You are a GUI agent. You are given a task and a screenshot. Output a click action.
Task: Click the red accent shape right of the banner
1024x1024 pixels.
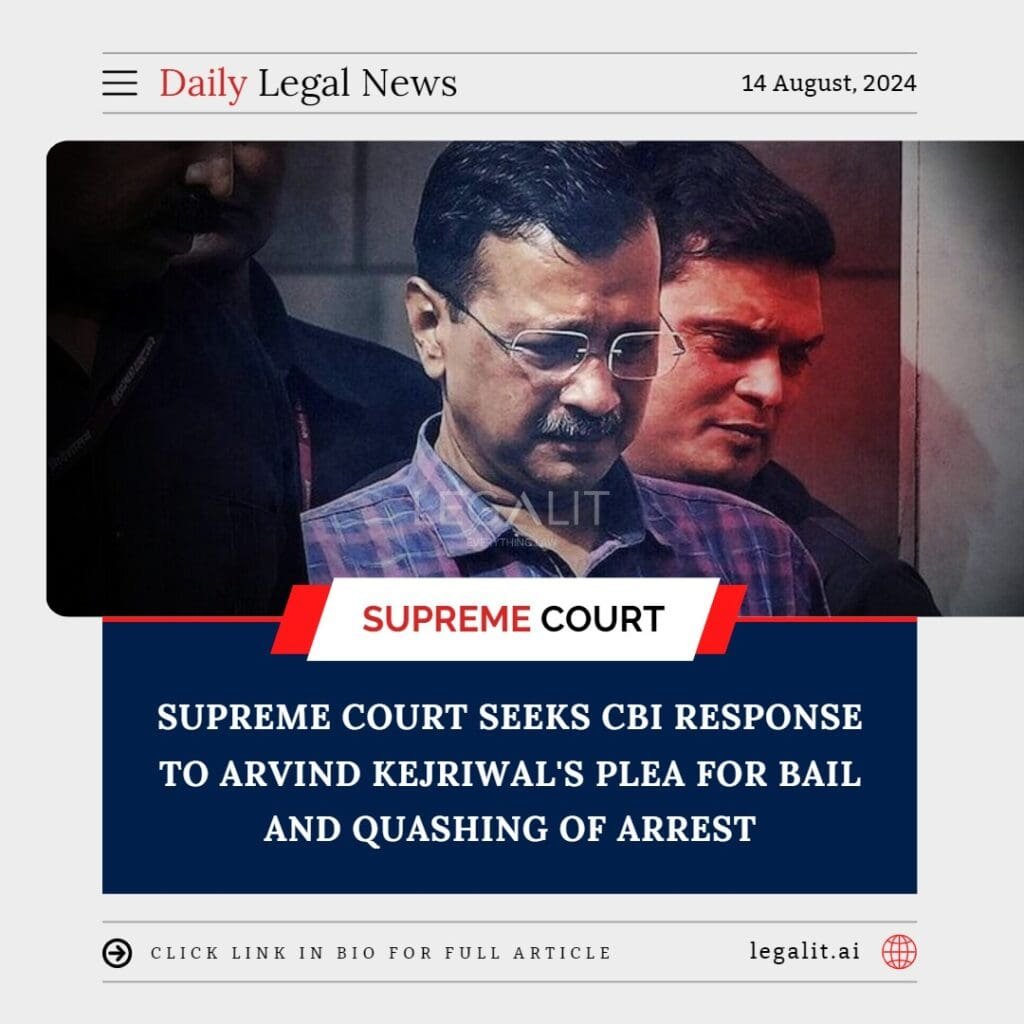click(722, 619)
